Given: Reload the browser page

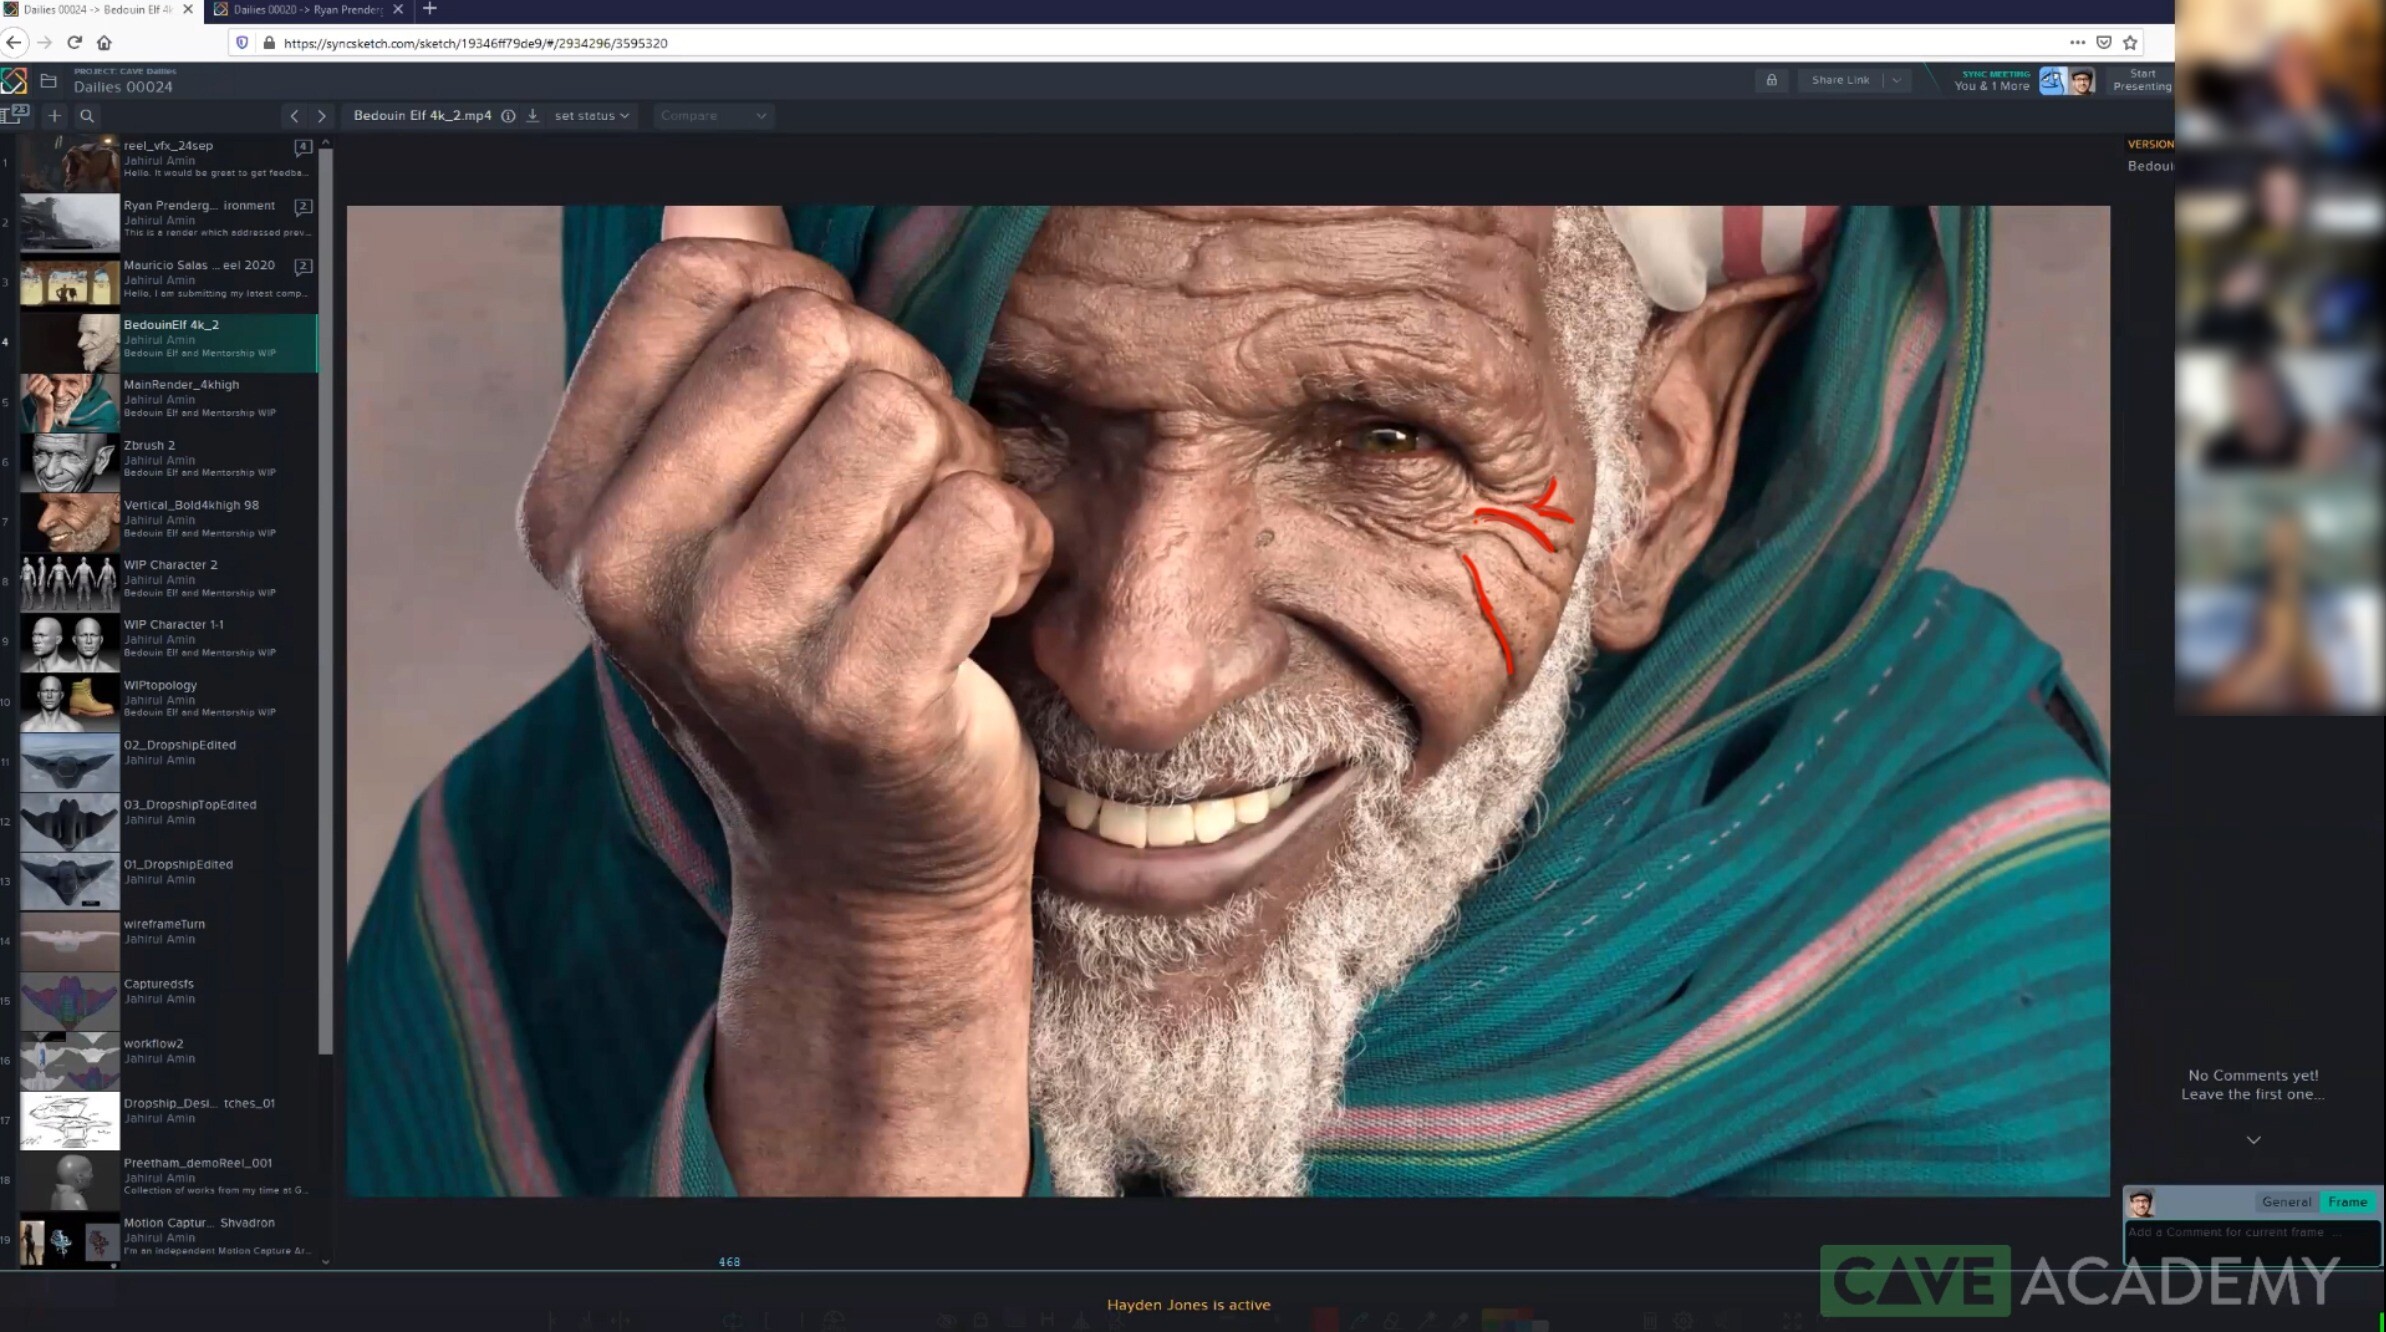Looking at the screenshot, I should [x=74, y=42].
